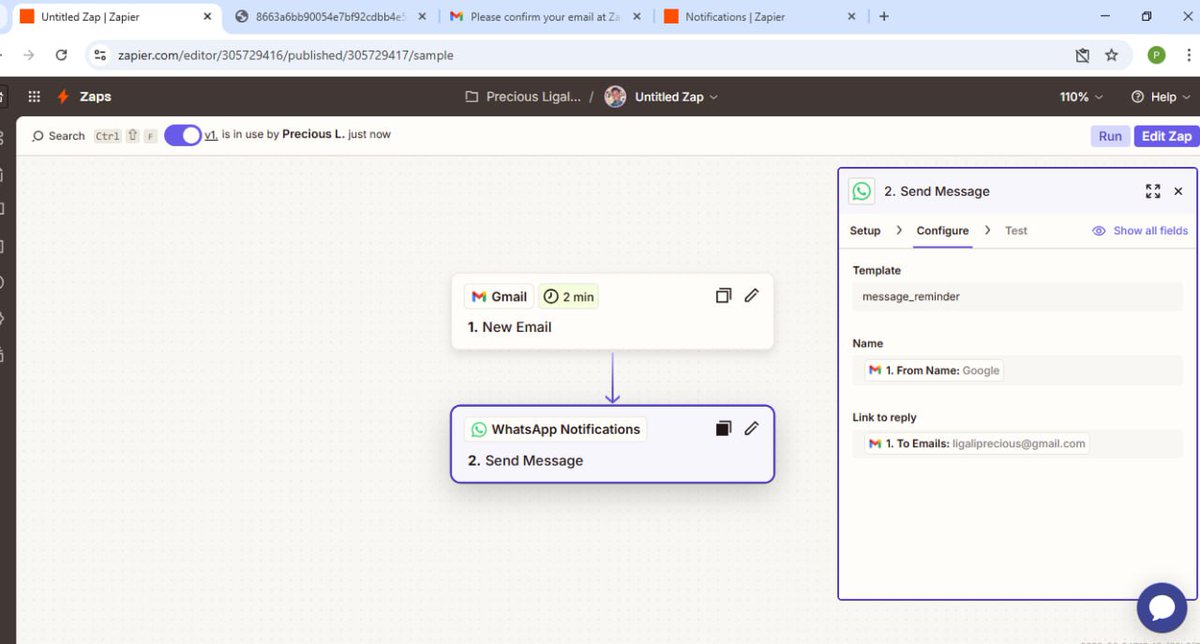Click the copy icon on the Send Message step

click(x=723, y=428)
